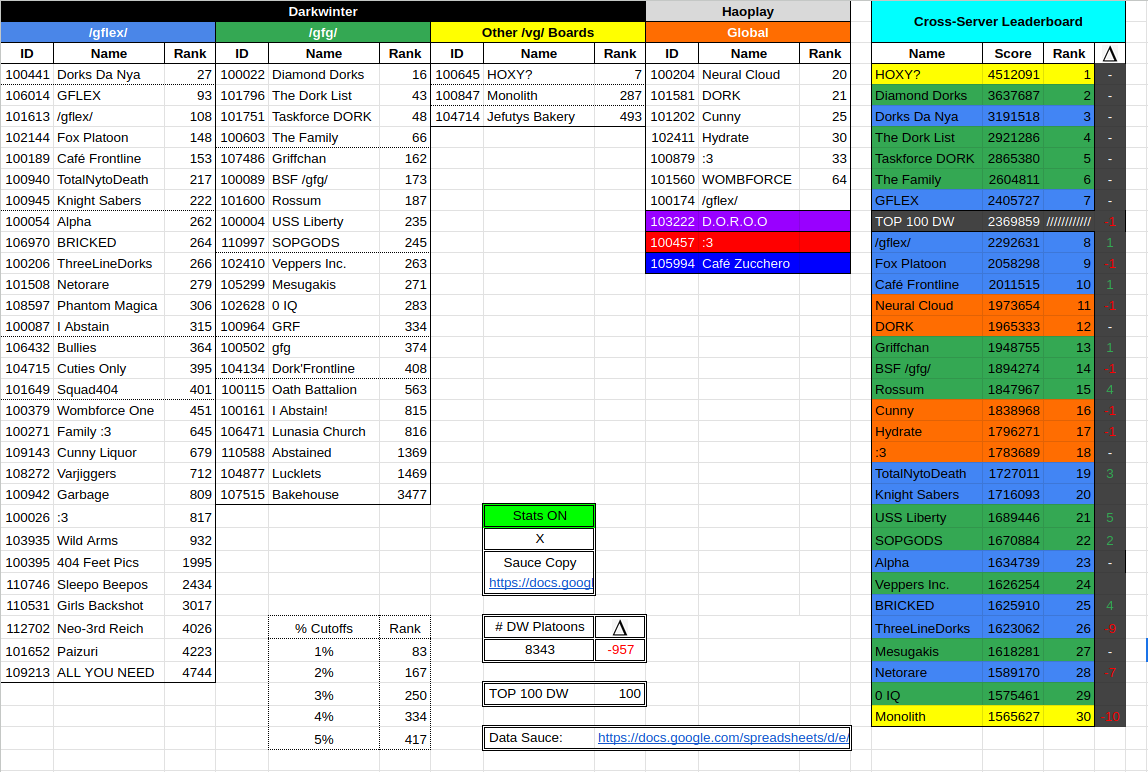The height and width of the screenshot is (772, 1148).
Task: Select the 5% cutoff cell
Action: [x=324, y=739]
